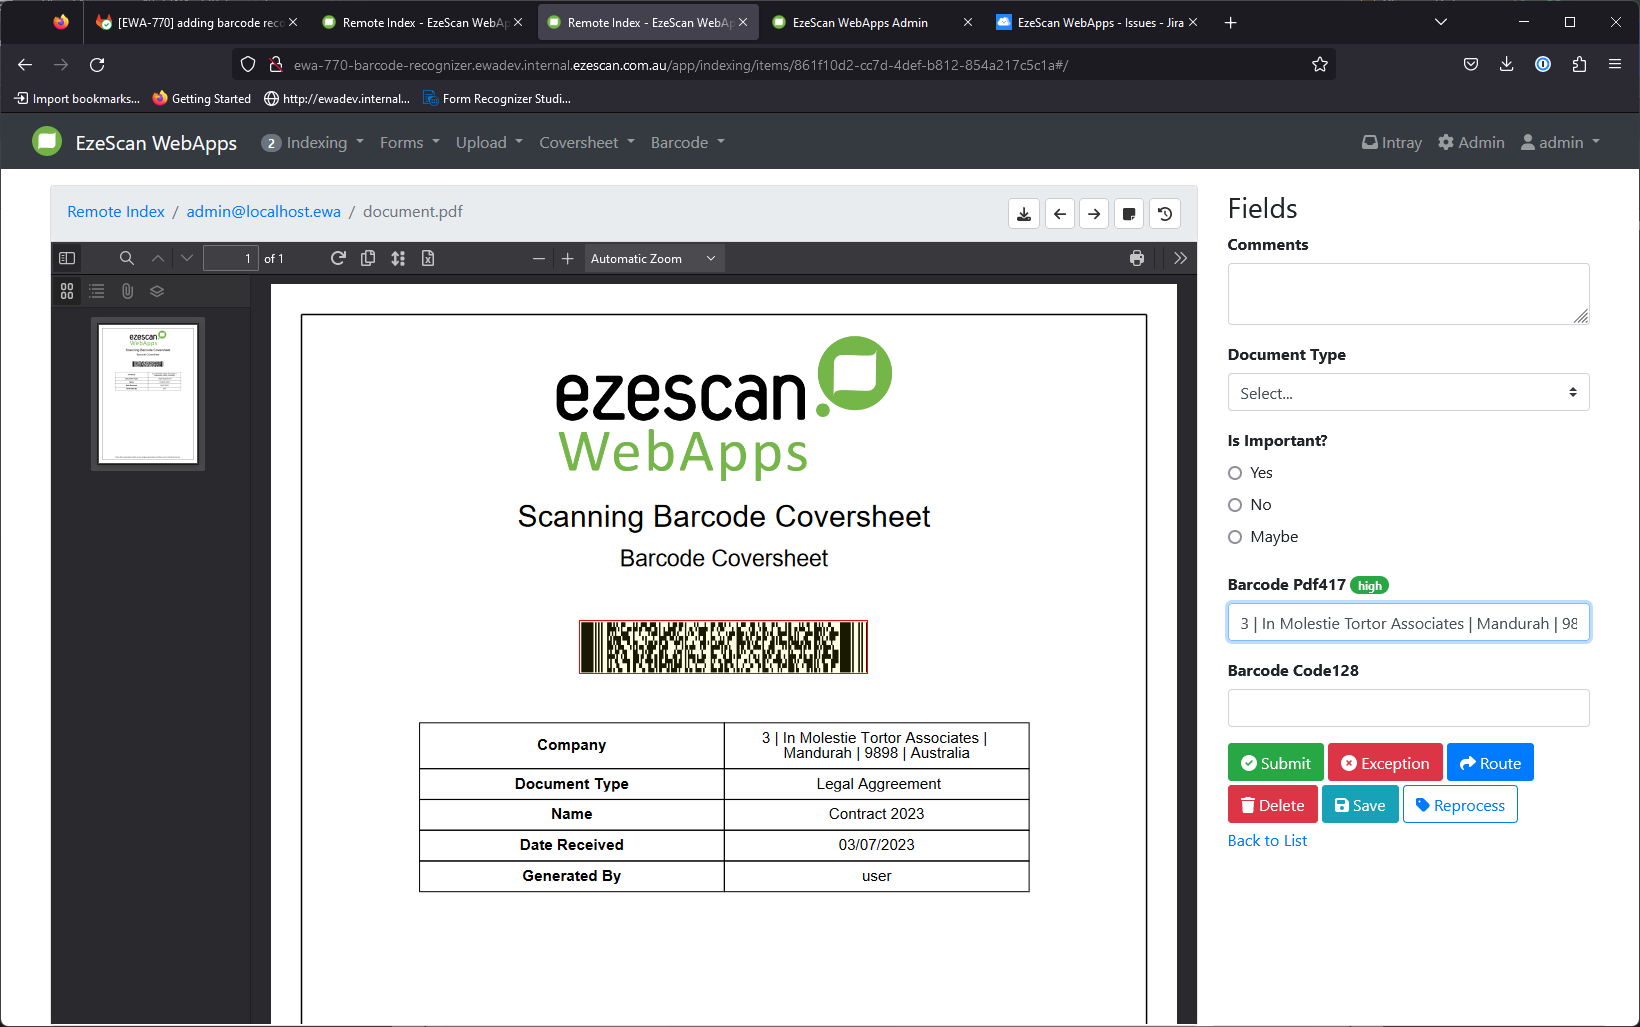Choose Maybe for Is Important
Screen dimensions: 1640x1027
click(x=1235, y=537)
